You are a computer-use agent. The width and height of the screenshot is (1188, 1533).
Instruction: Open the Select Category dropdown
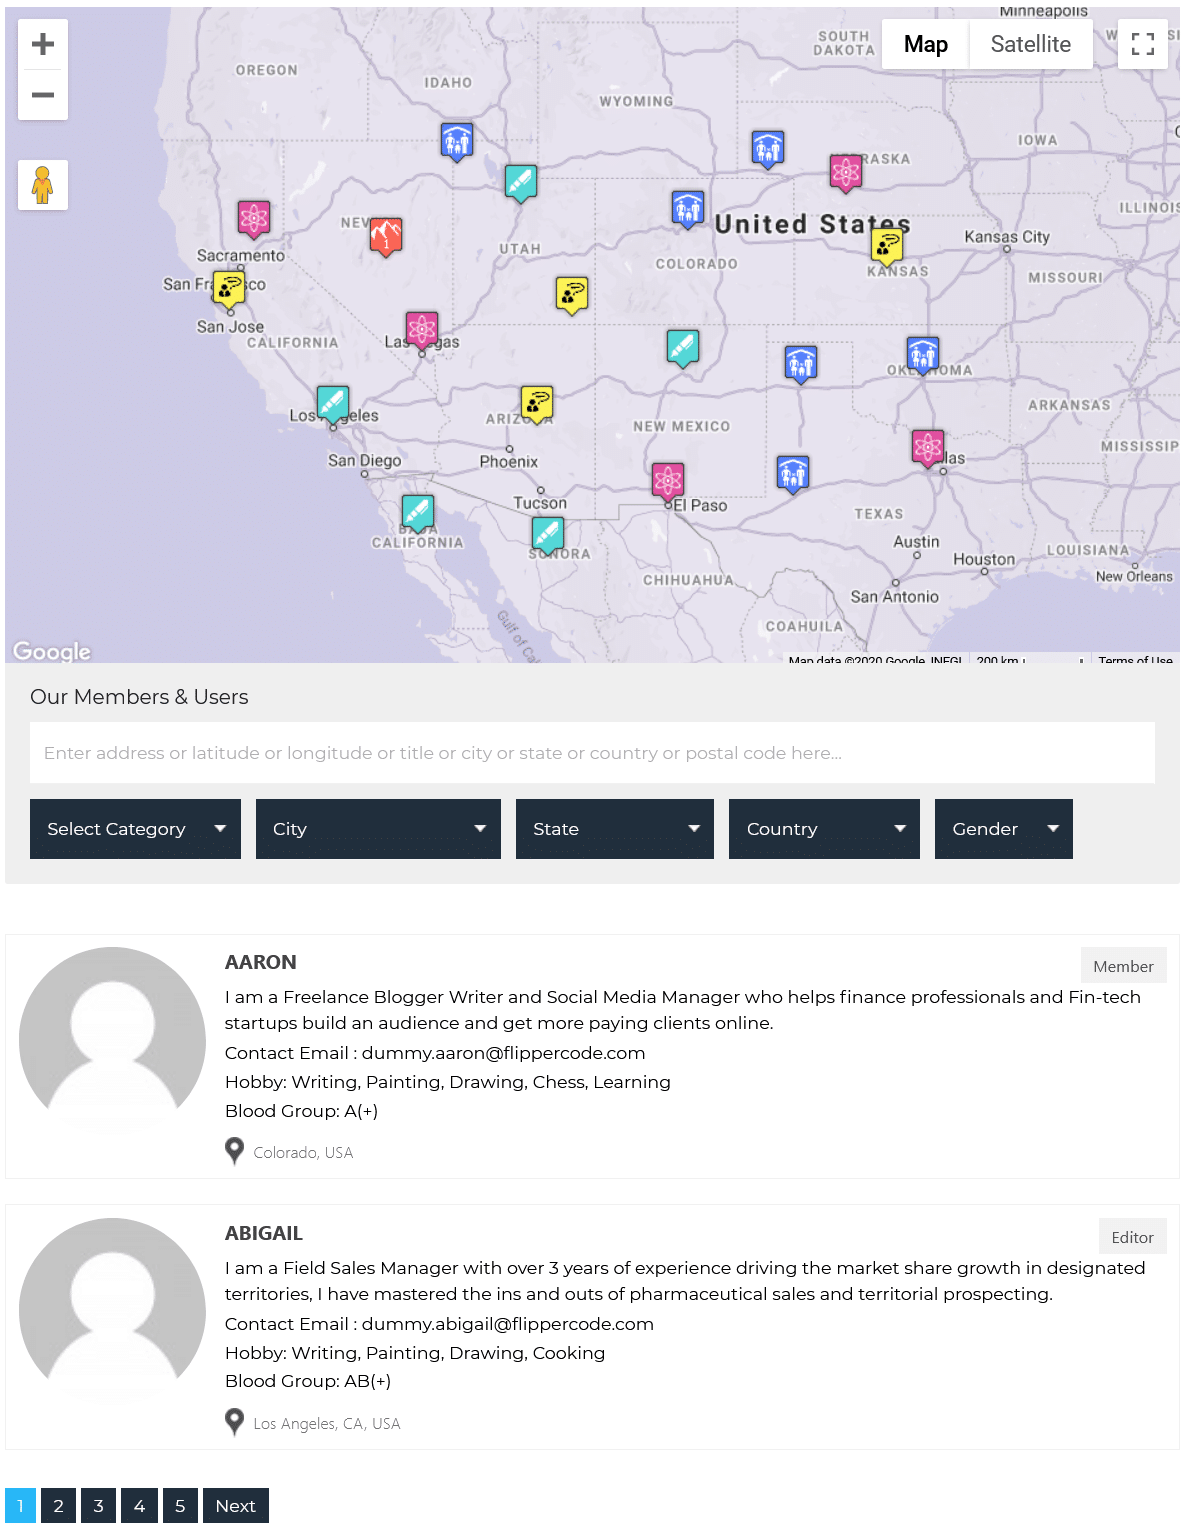point(135,828)
